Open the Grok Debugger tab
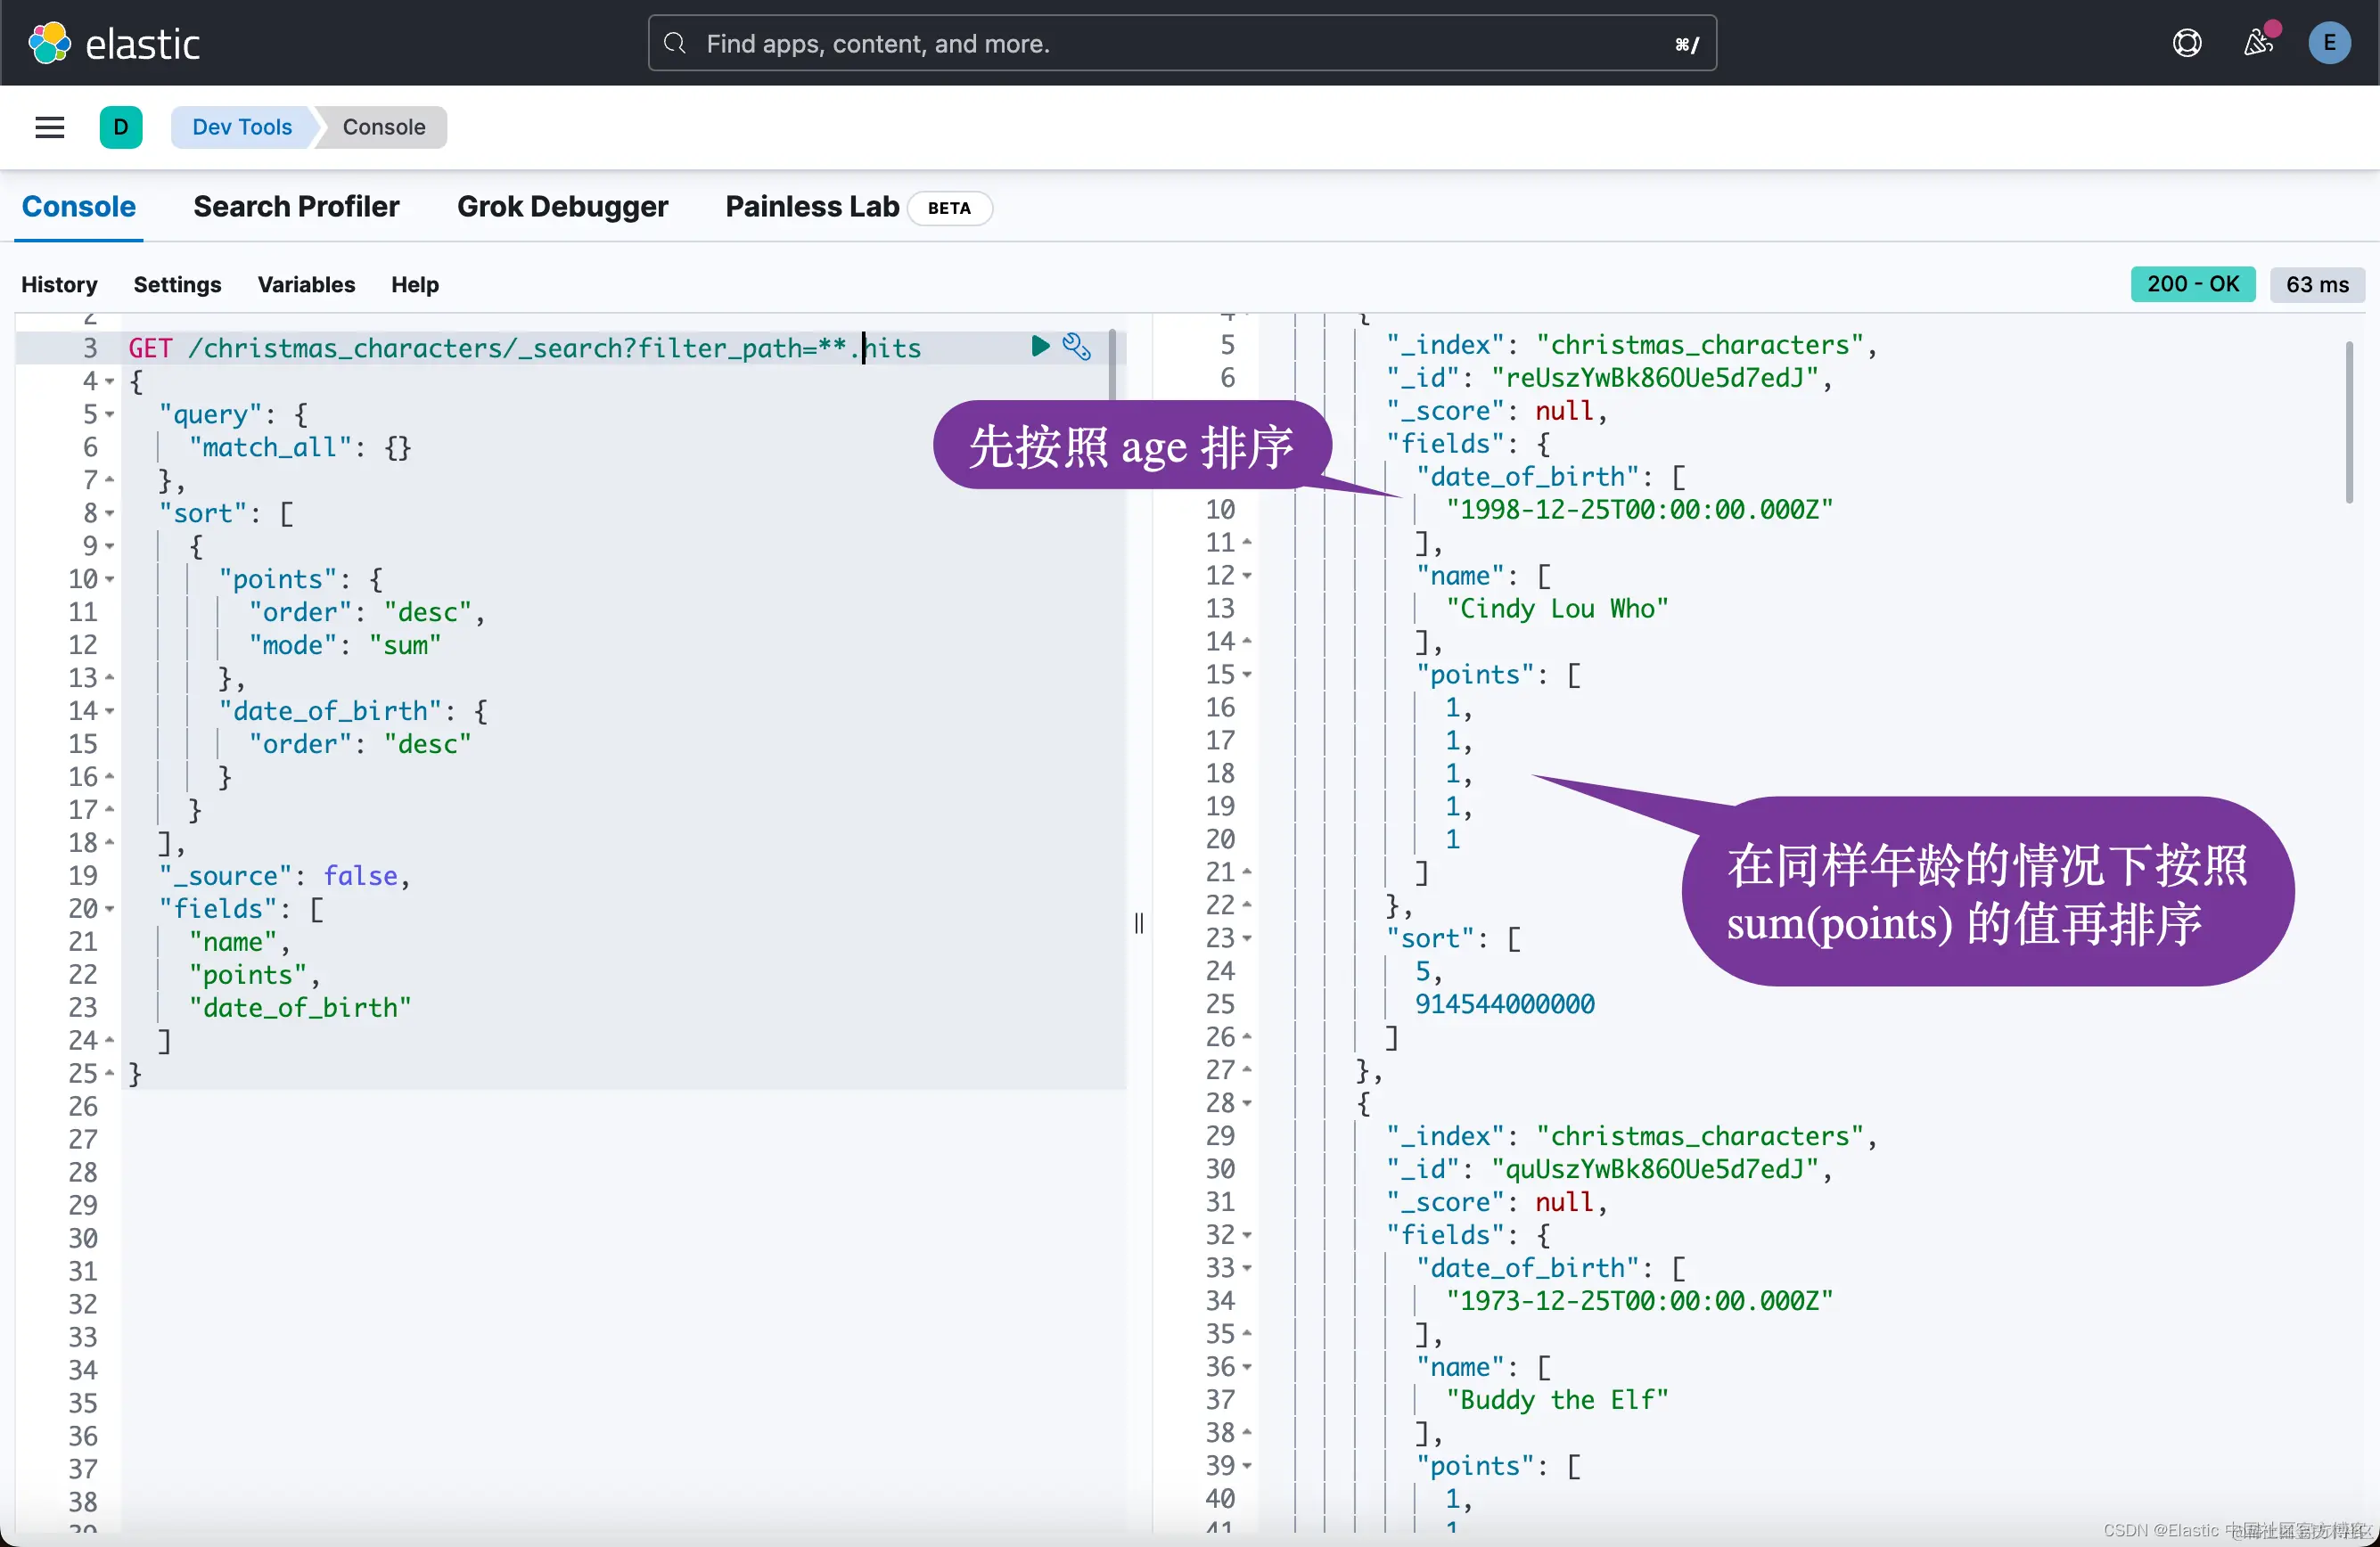This screenshot has height=1547, width=2380. point(562,206)
